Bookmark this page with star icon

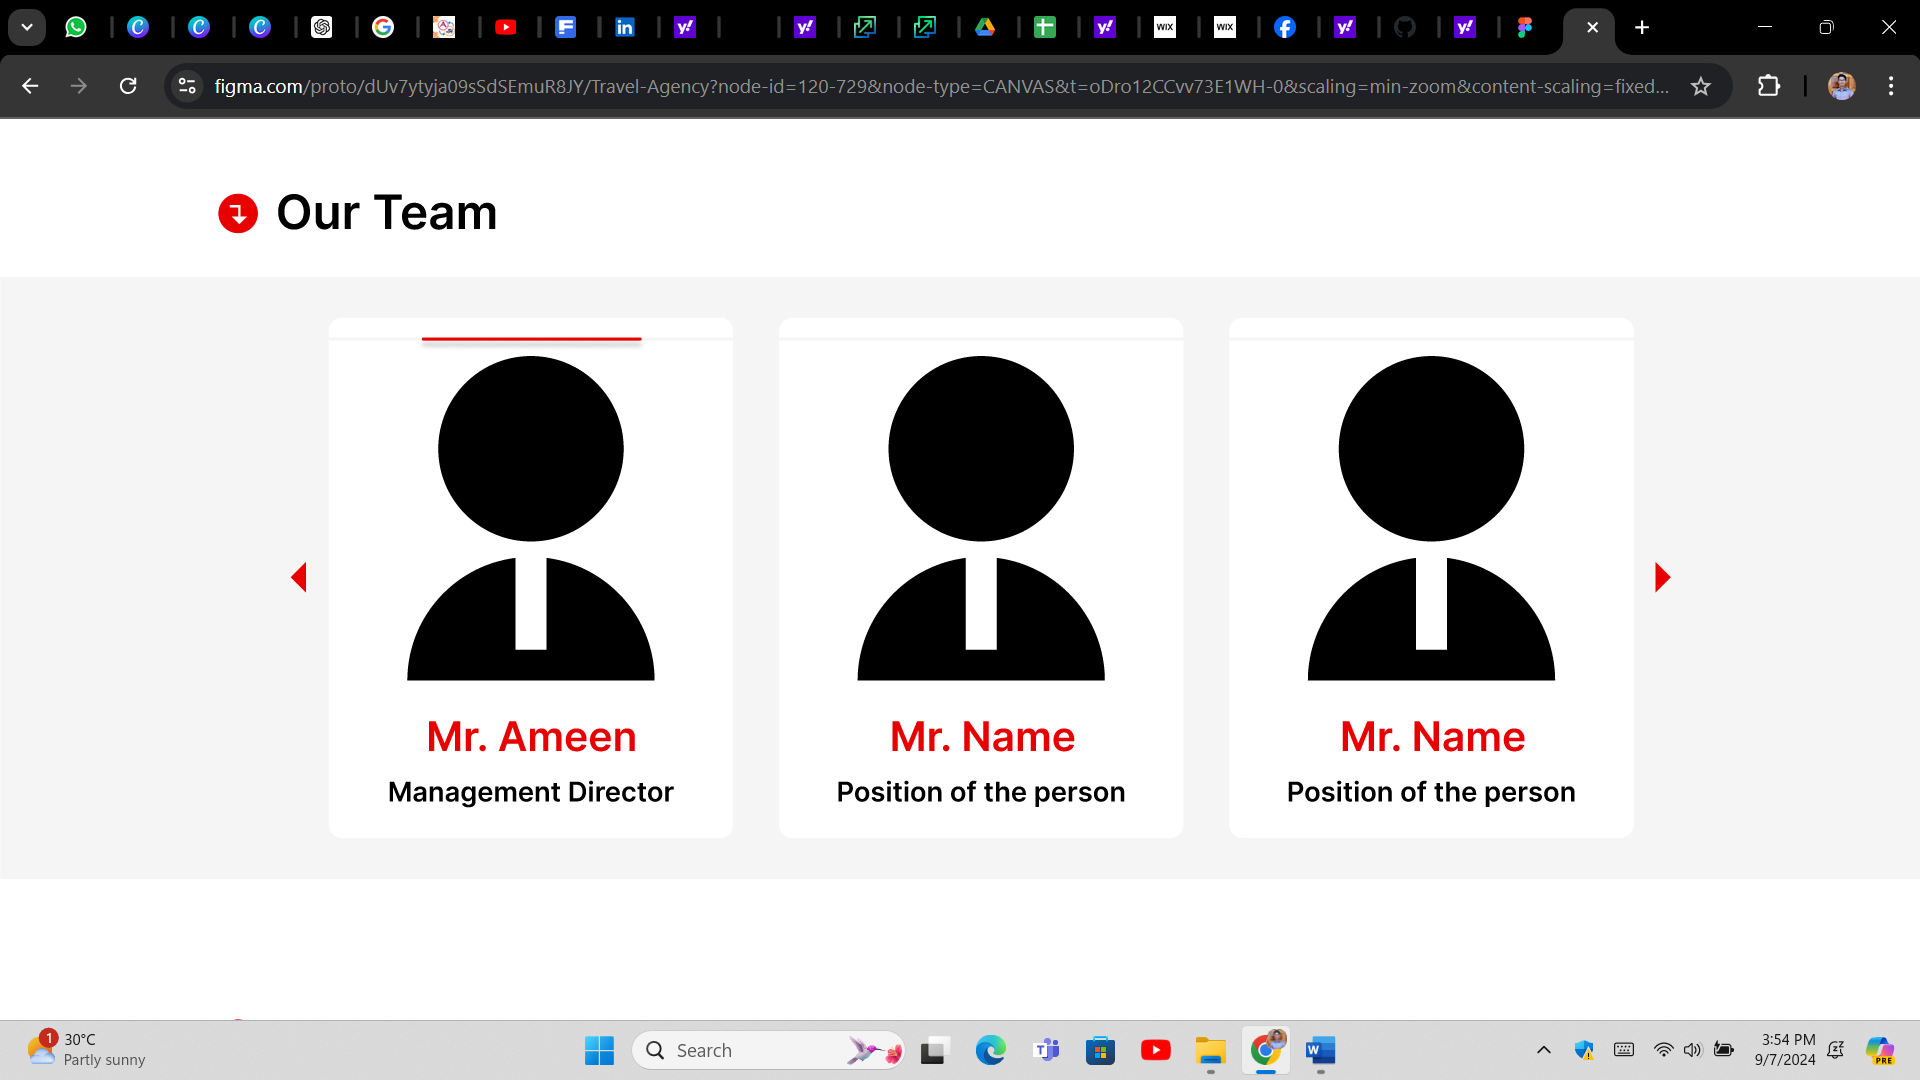point(1701,86)
